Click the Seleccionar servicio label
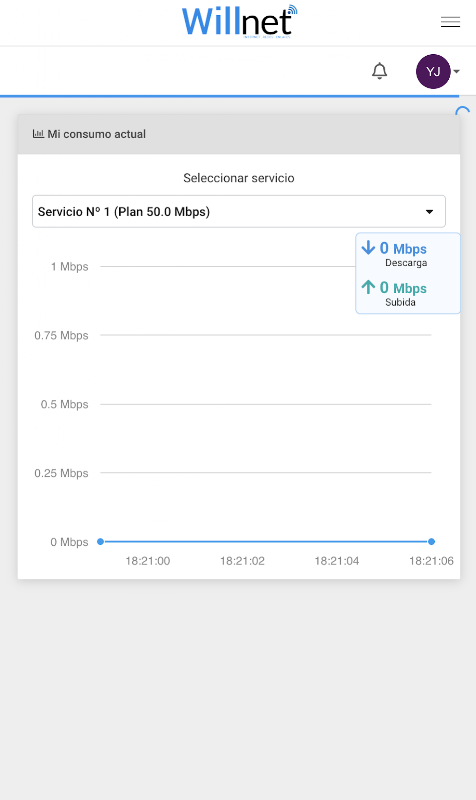This screenshot has height=800, width=476. (x=239, y=178)
